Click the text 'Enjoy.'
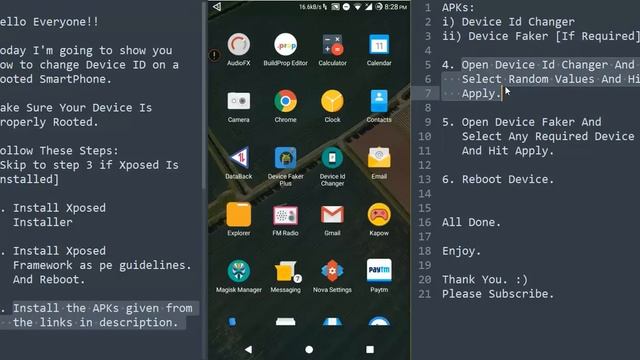640x360 pixels. point(461,251)
